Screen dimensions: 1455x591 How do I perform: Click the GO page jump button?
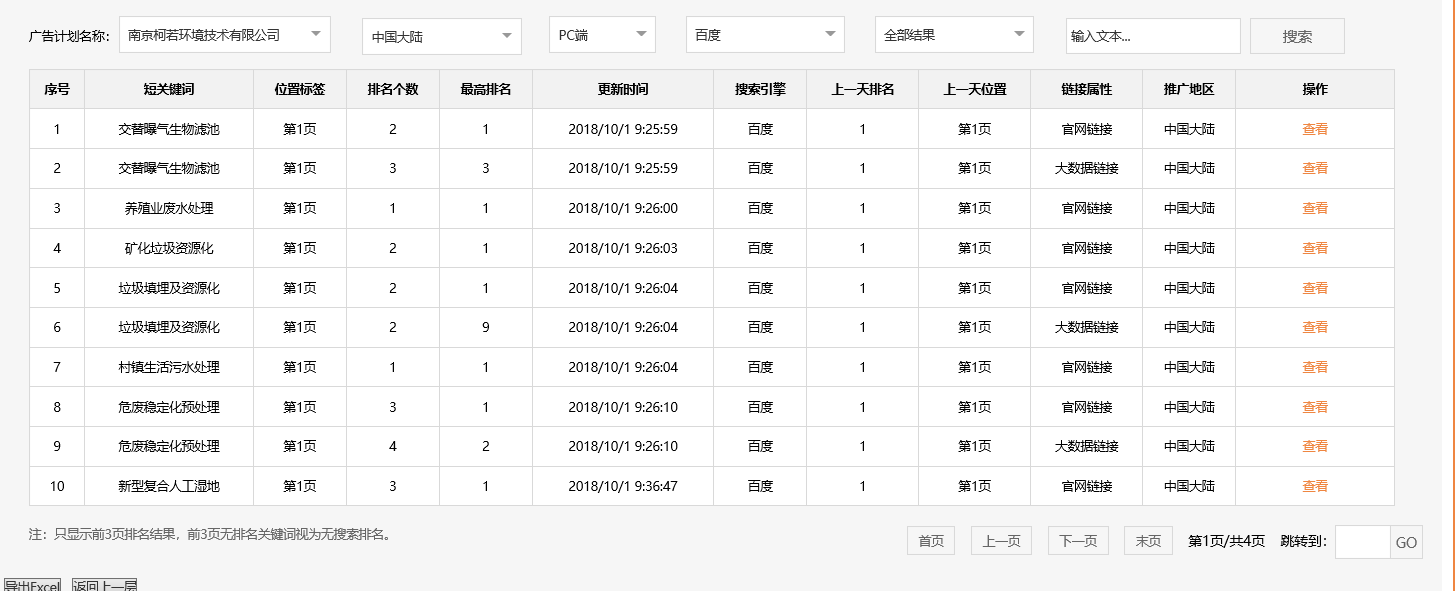(x=1406, y=542)
